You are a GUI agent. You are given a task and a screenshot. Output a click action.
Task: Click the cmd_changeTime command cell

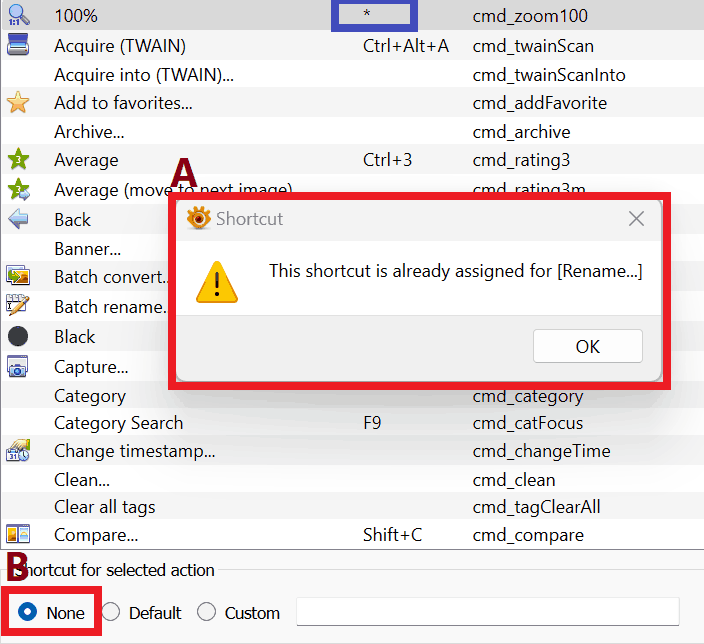(x=541, y=451)
